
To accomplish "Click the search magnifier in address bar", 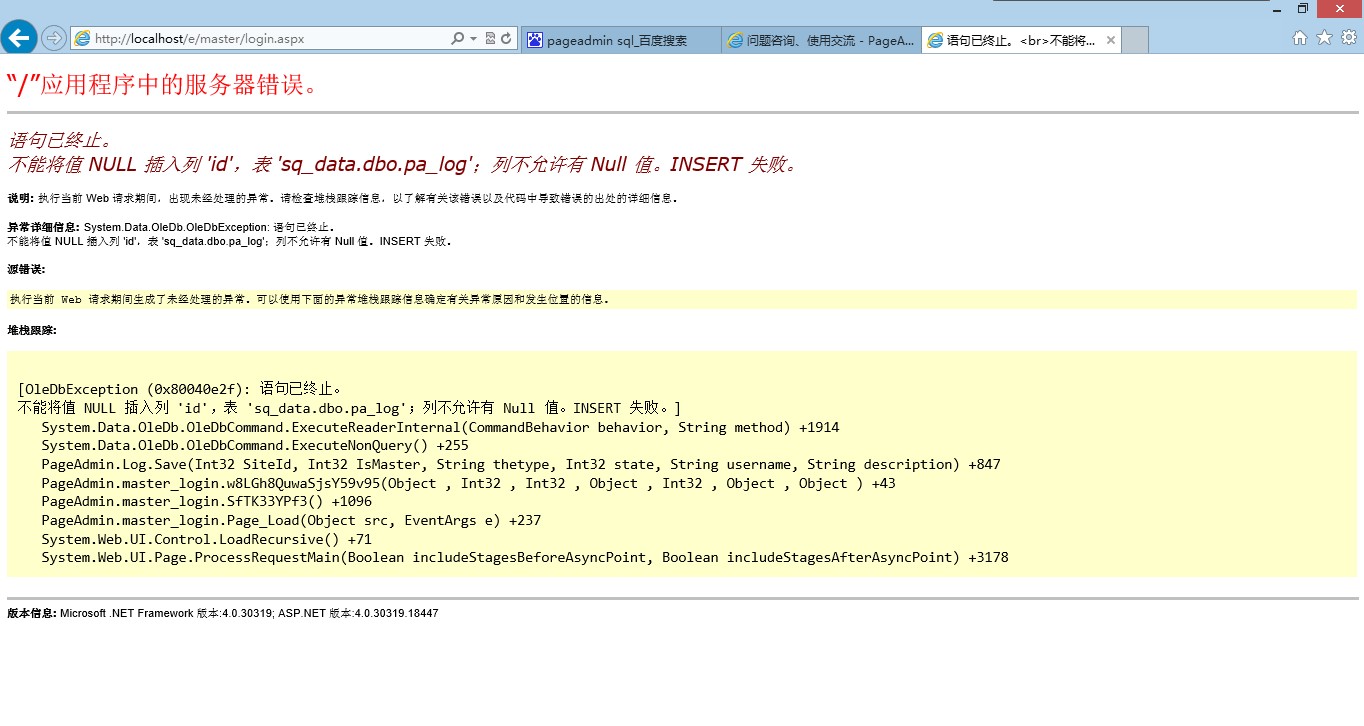I will pos(458,39).
